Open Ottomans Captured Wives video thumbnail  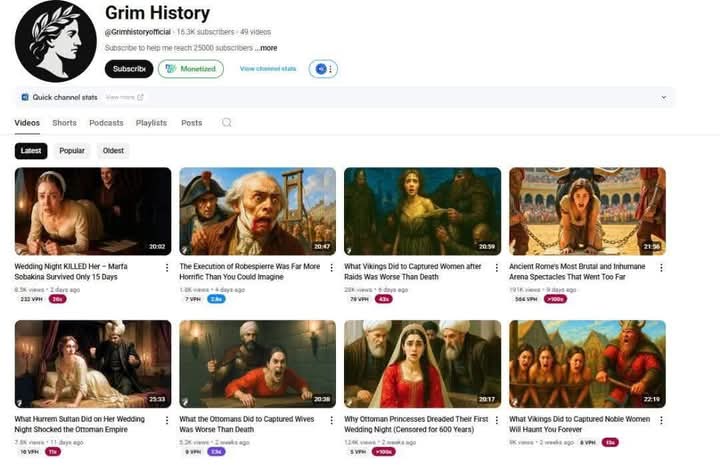(258, 364)
